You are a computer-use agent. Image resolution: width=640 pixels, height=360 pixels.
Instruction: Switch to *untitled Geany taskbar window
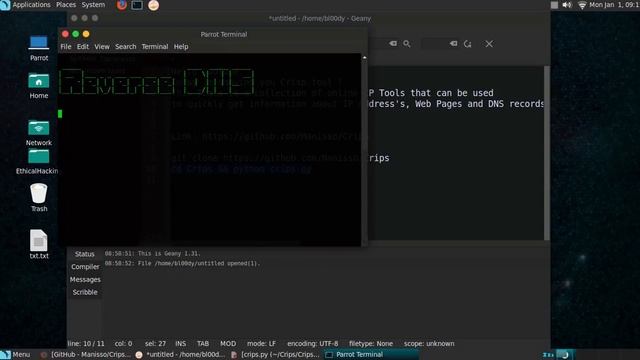click(x=180, y=355)
